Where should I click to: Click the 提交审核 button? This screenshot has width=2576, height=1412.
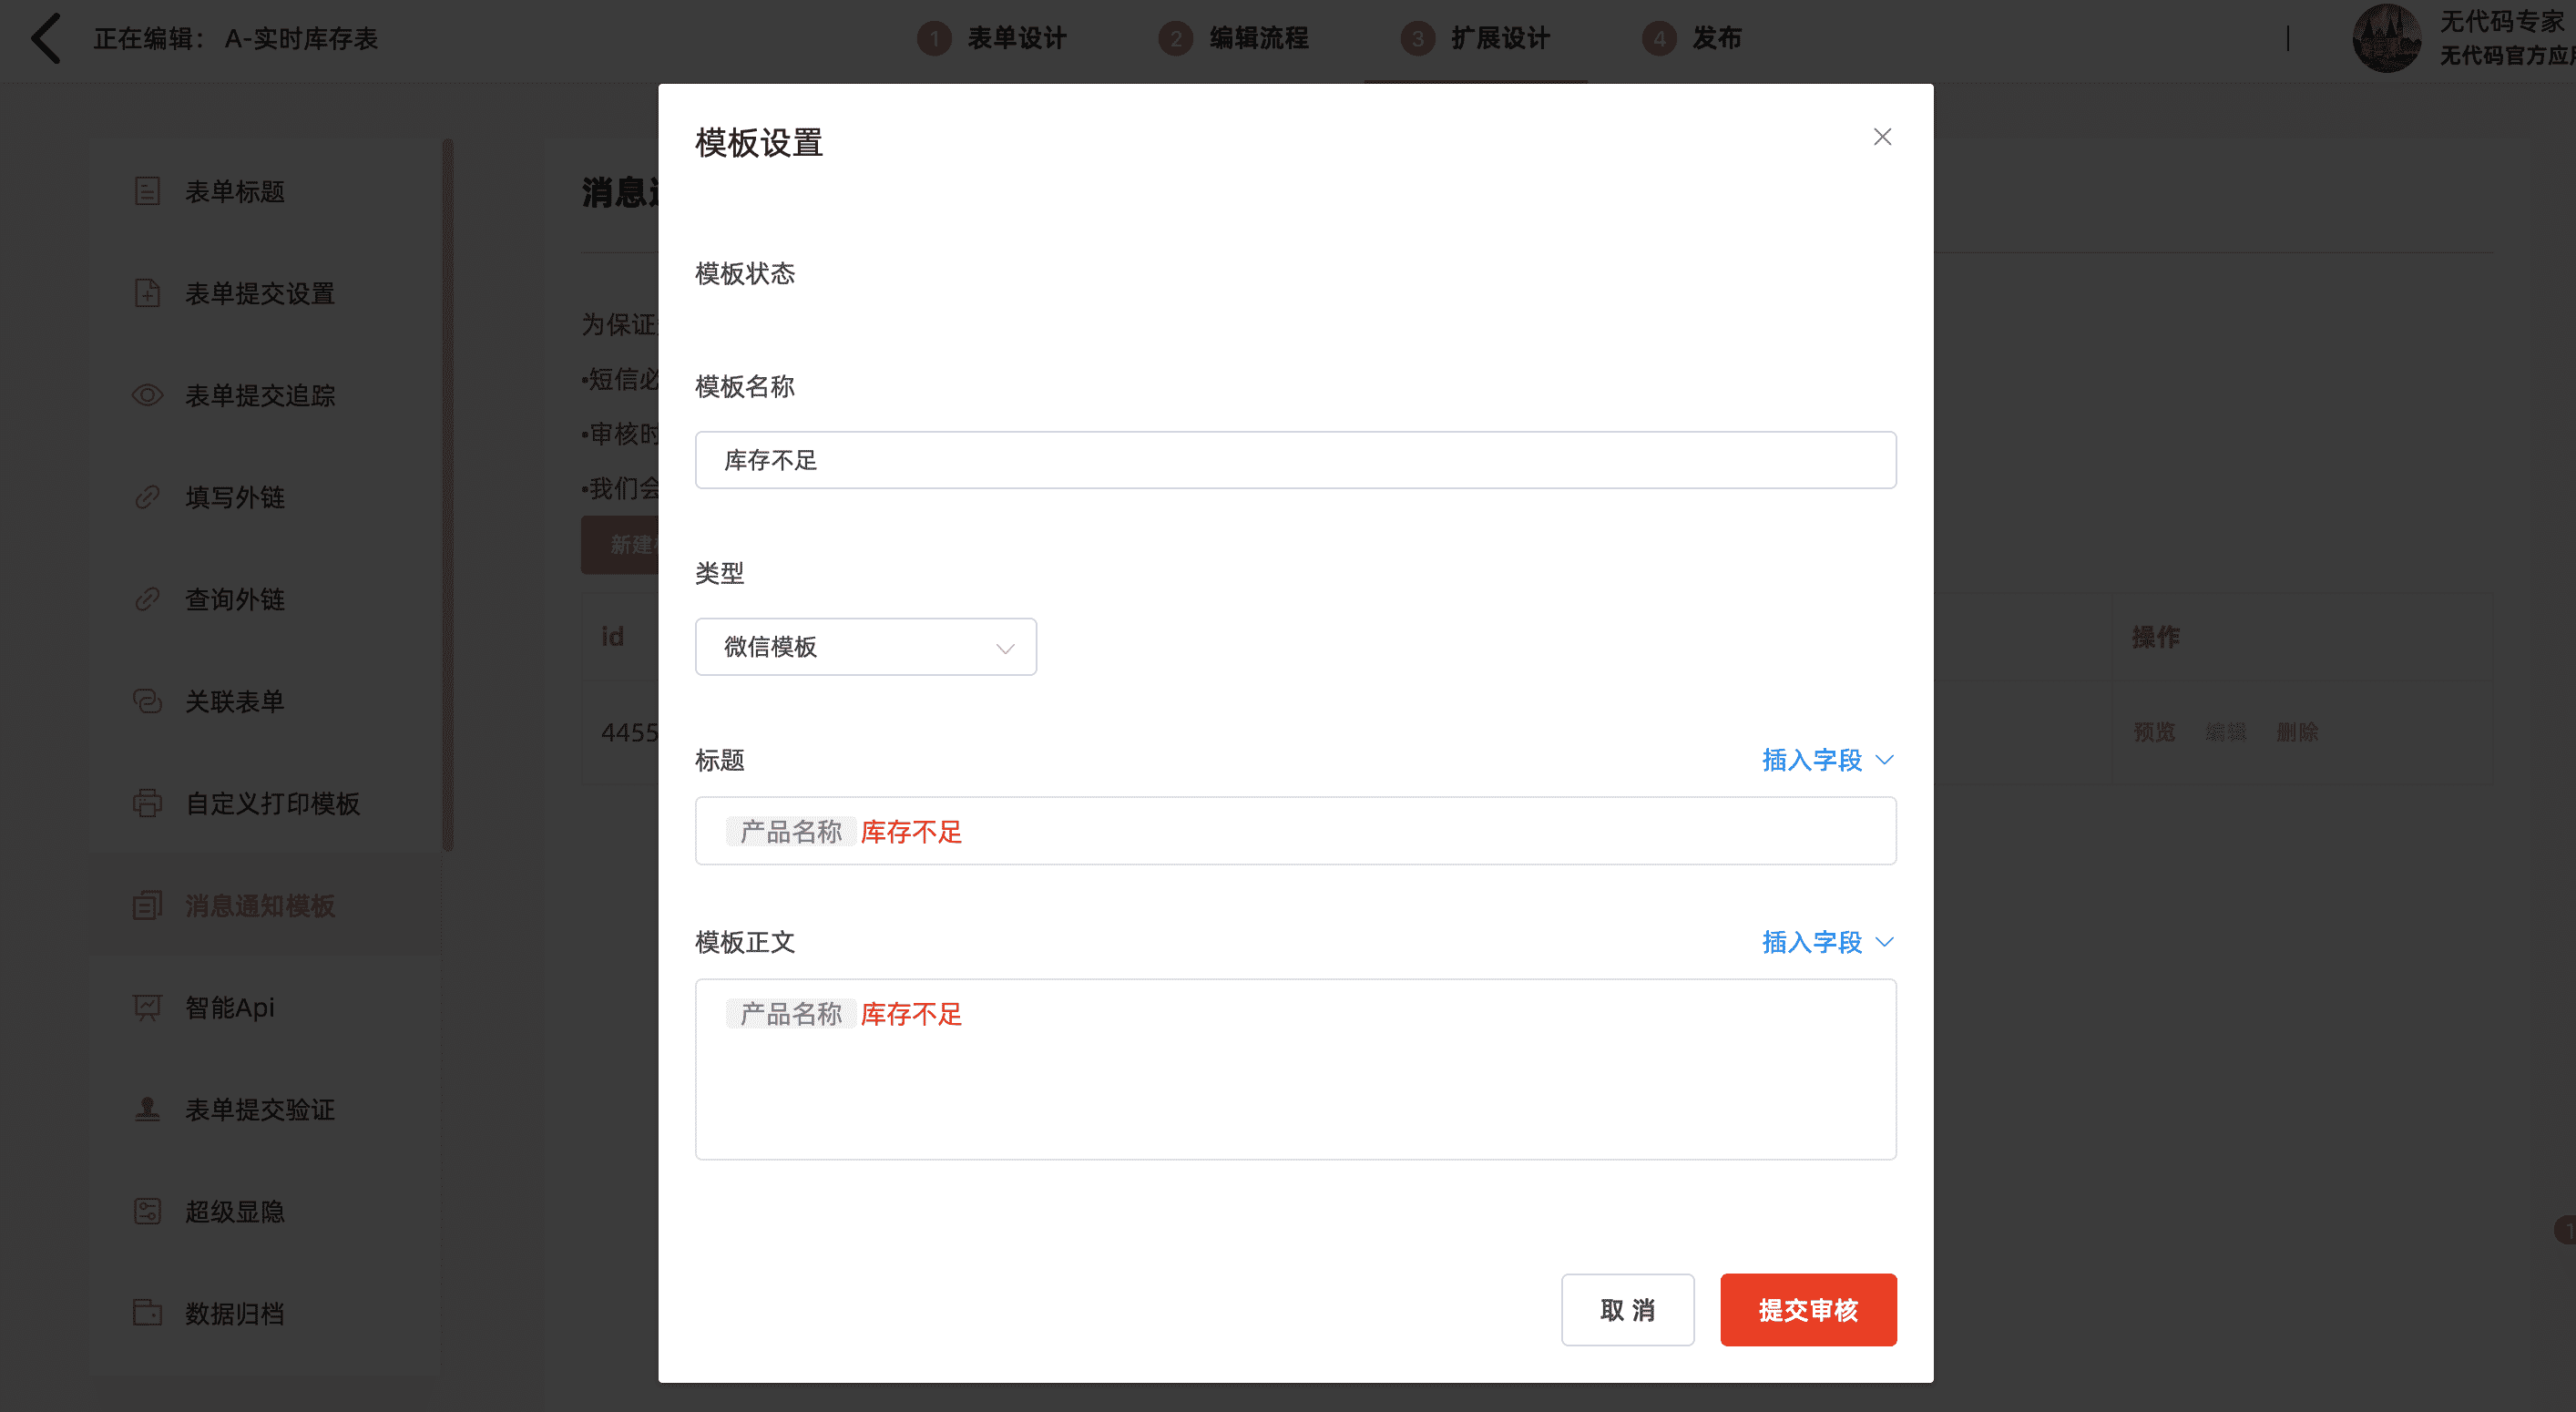coord(1807,1310)
